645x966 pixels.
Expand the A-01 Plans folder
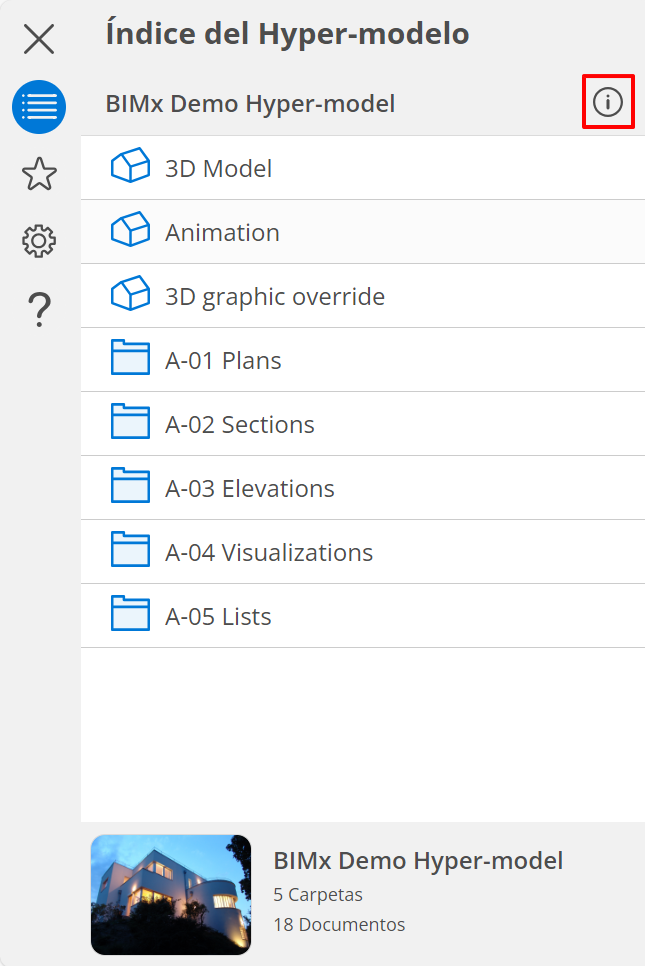223,360
